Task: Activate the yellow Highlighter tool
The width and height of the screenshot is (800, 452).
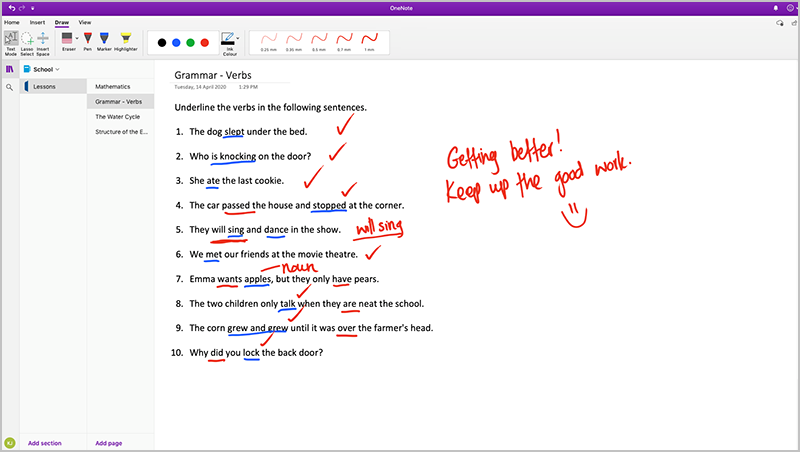Action: click(x=126, y=42)
